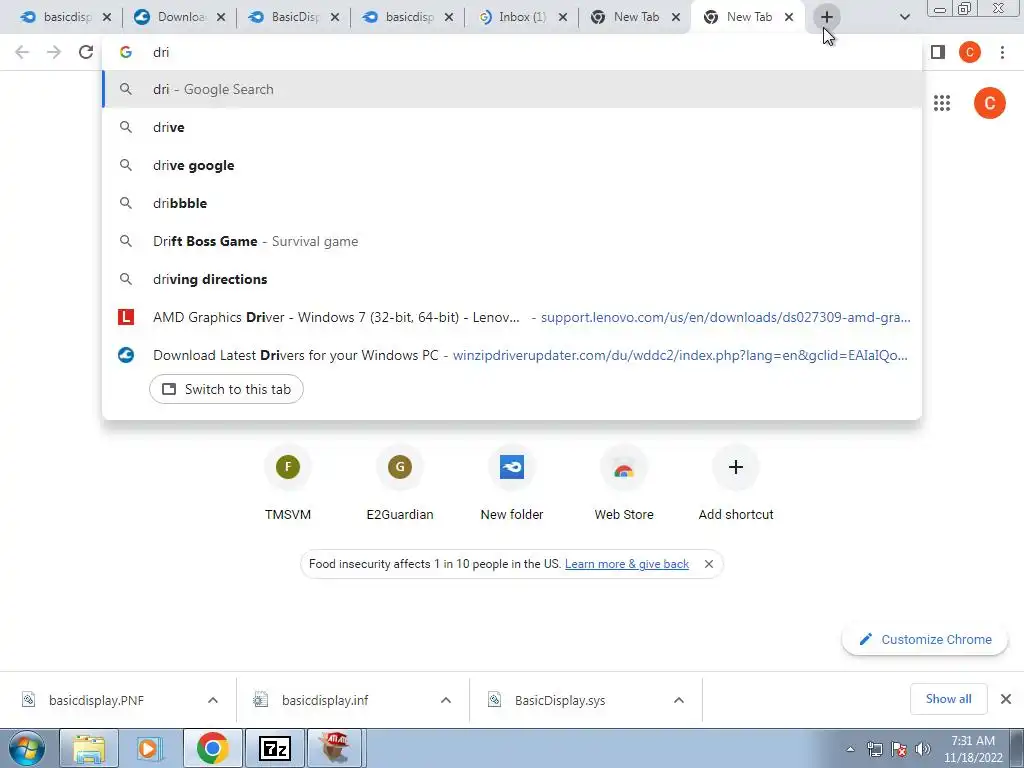The height and width of the screenshot is (768, 1024).
Task: Open the Google account avatar on page
Action: coord(989,103)
